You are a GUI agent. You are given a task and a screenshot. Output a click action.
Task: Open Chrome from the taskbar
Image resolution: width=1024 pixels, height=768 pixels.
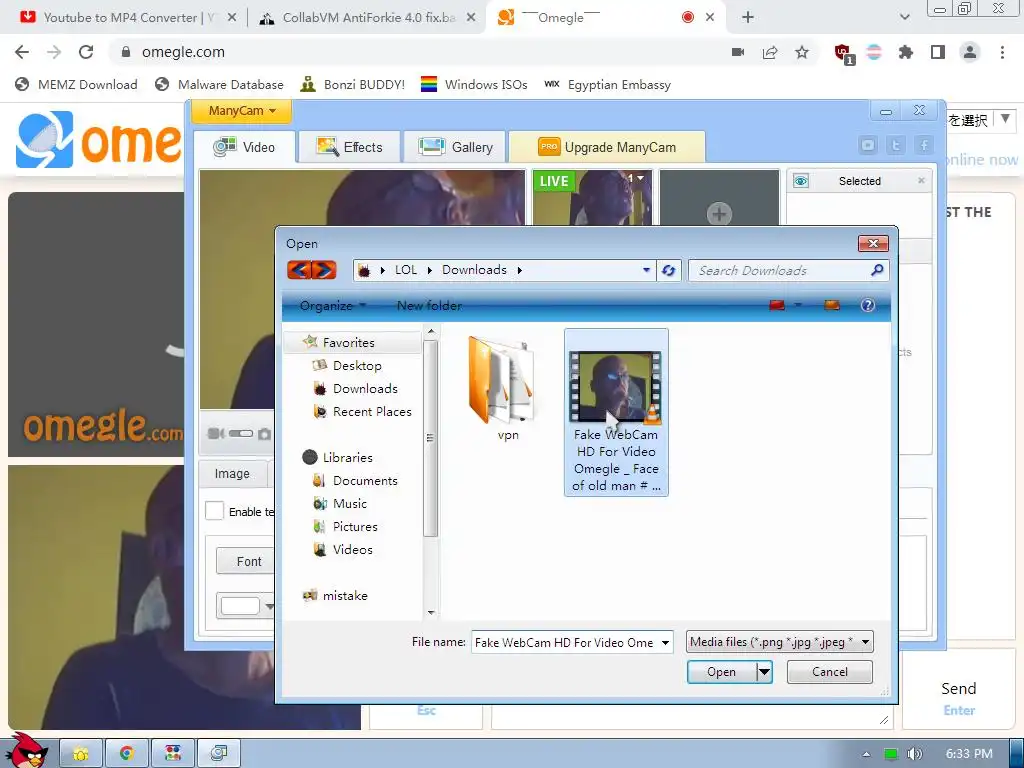pyautogui.click(x=127, y=754)
